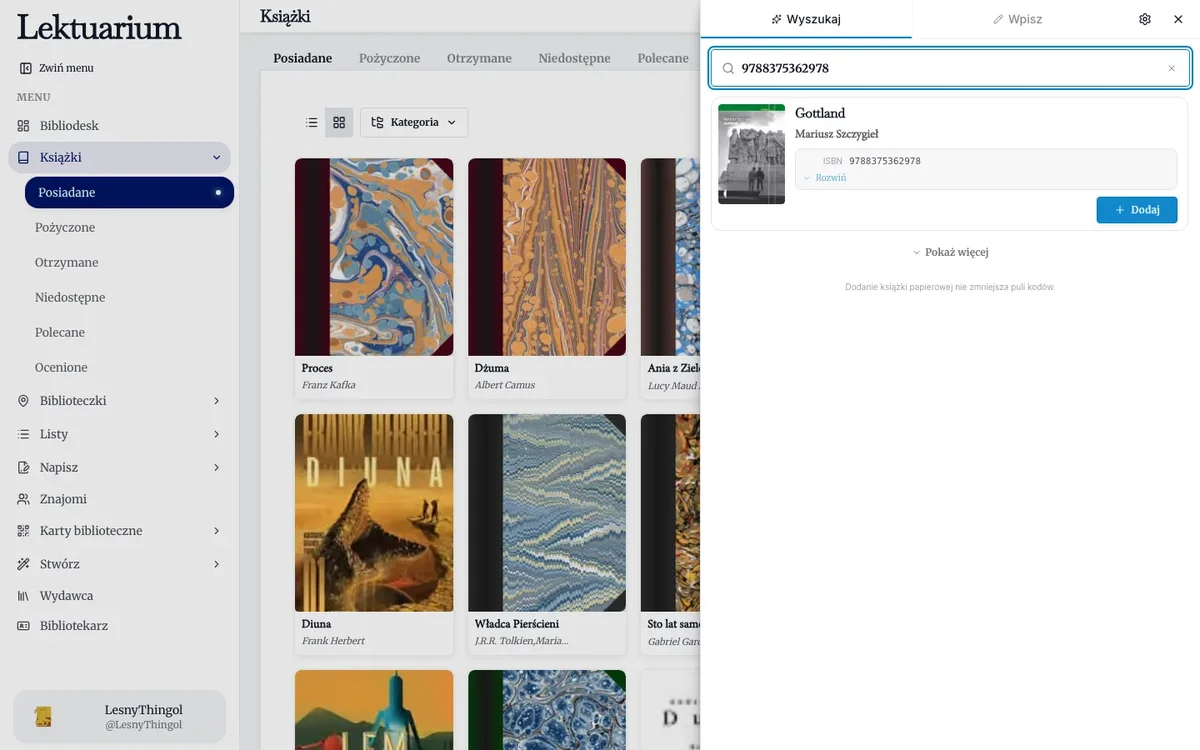
Task: Open the Niedostępne tab
Action: 574,58
